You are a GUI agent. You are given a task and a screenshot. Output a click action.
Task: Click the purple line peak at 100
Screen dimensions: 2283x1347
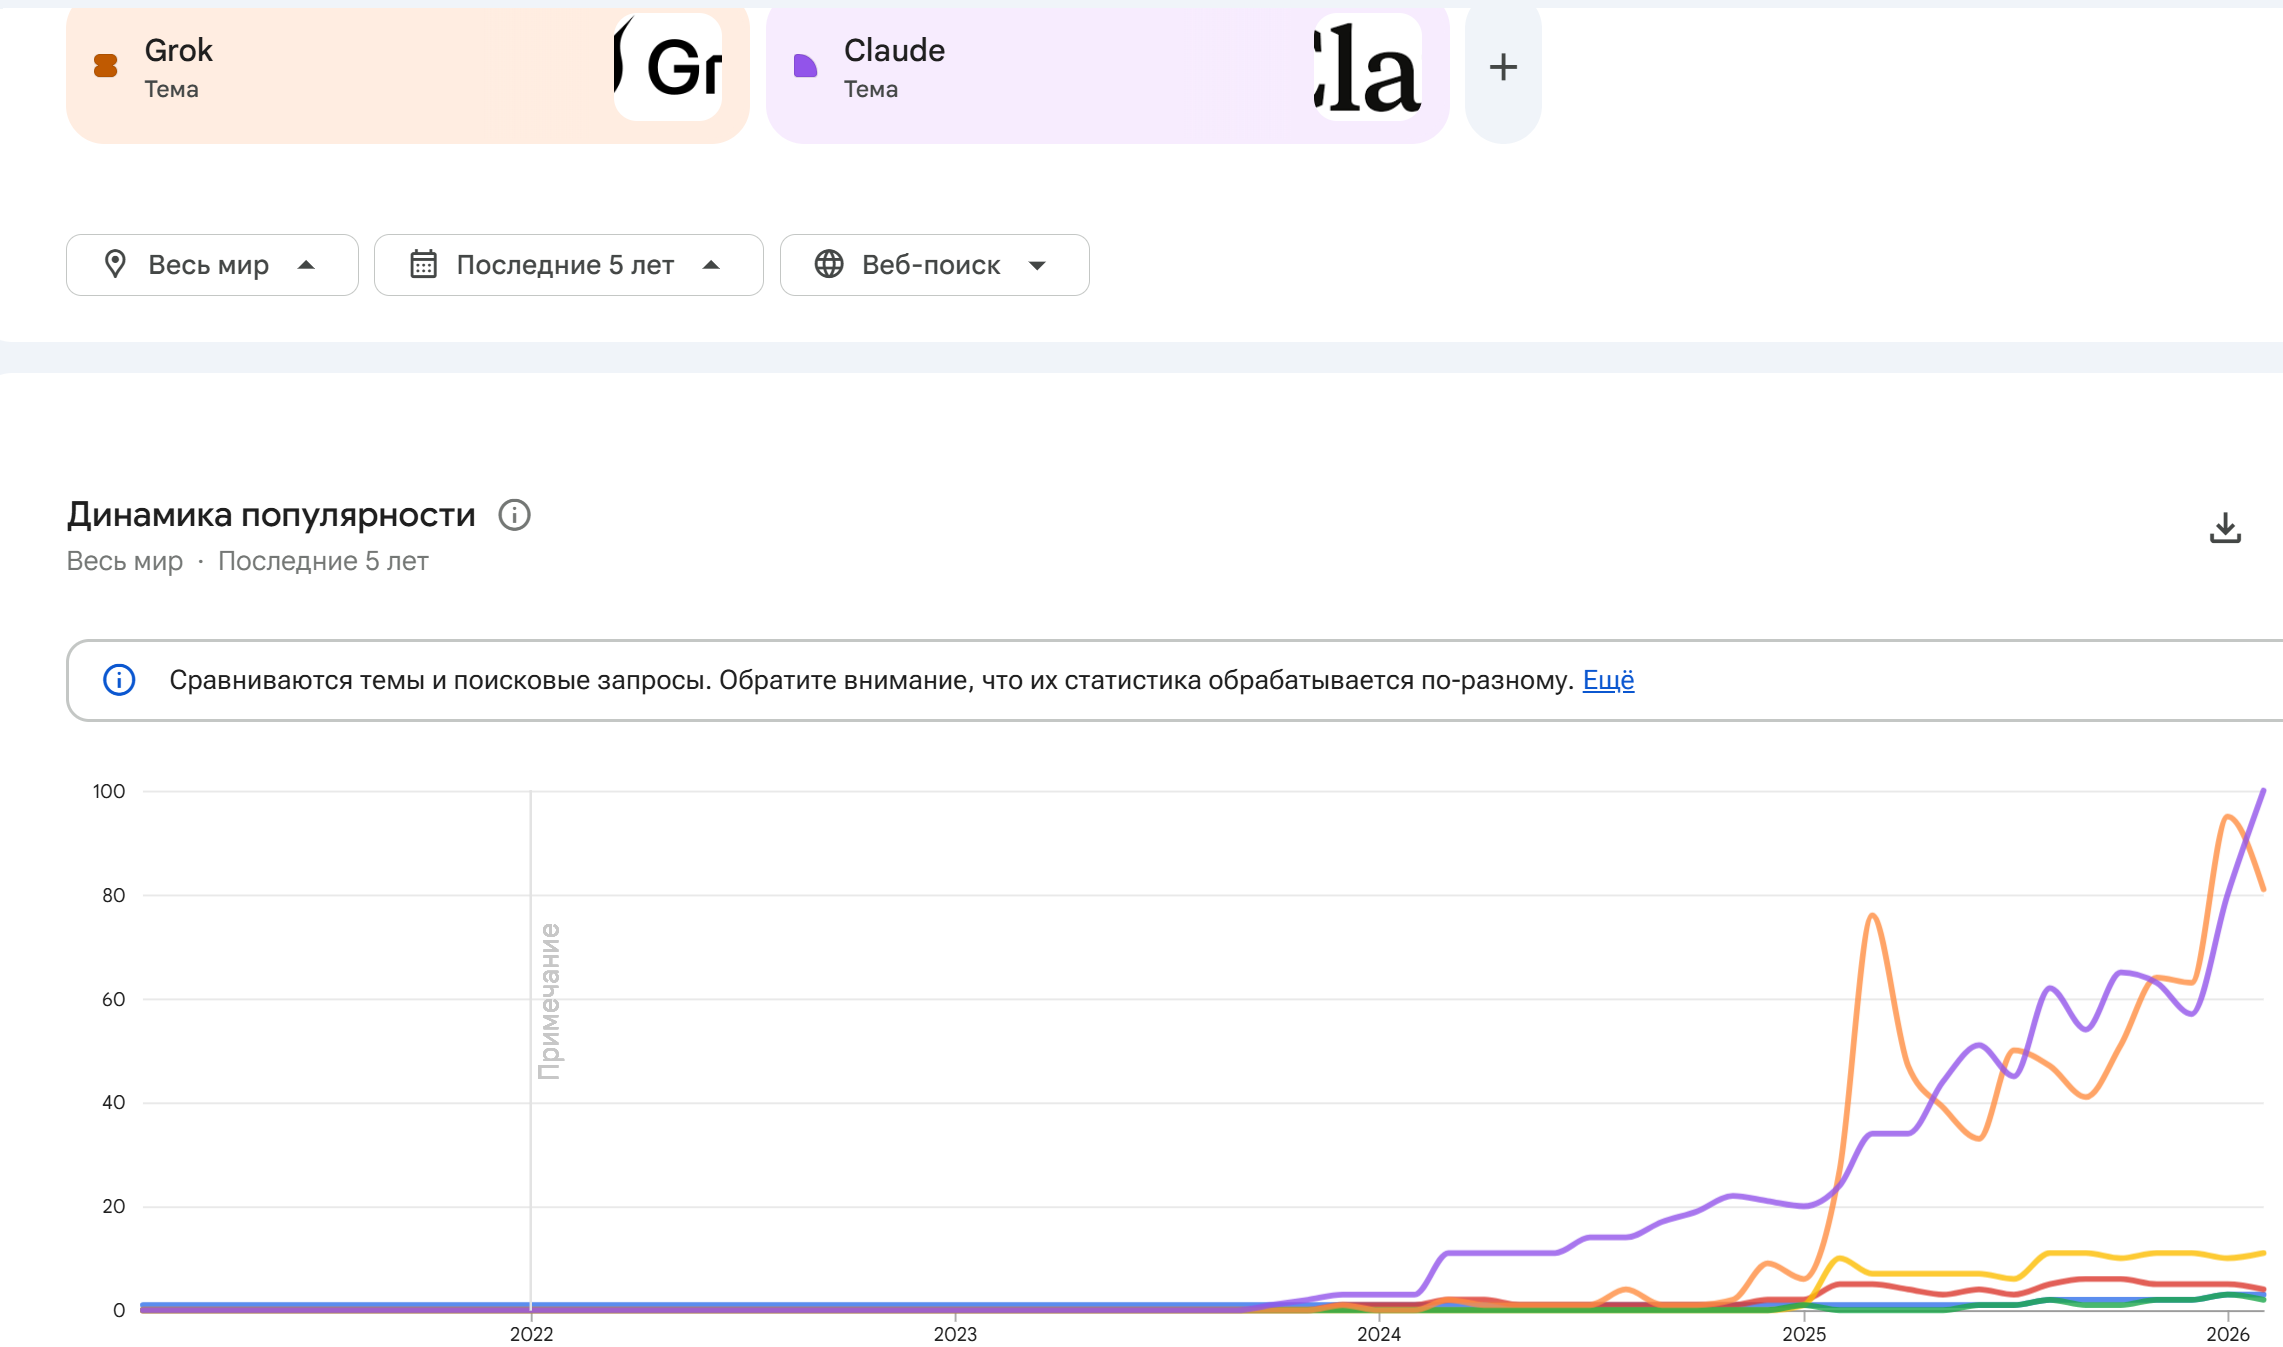pyautogui.click(x=2263, y=792)
